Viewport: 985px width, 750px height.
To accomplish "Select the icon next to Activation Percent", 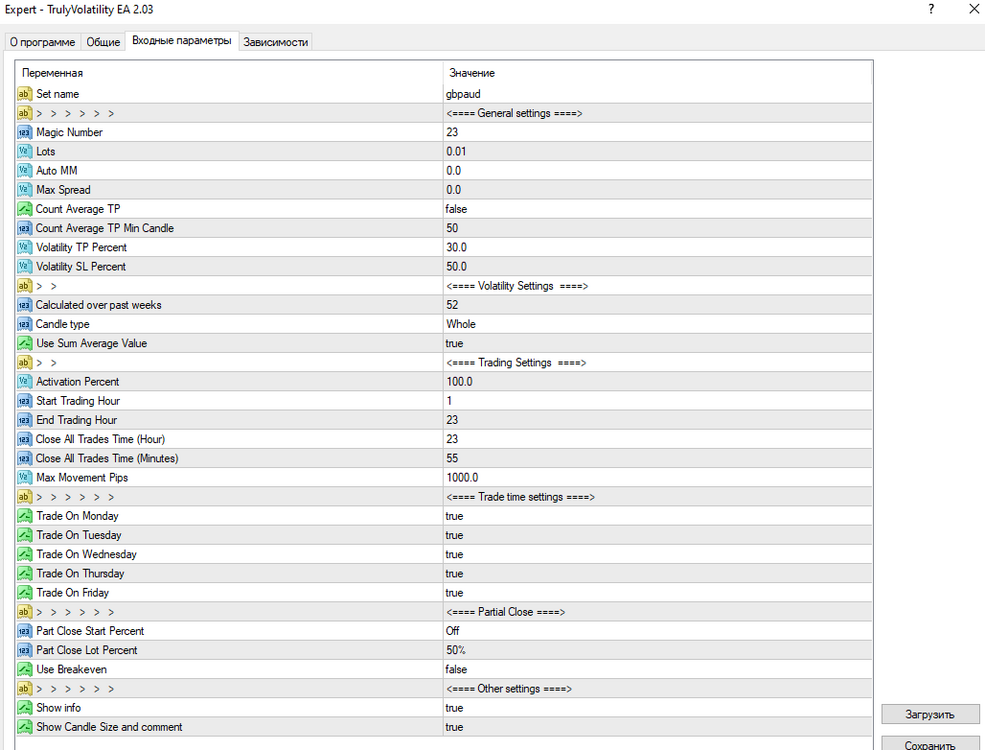I will pos(24,381).
